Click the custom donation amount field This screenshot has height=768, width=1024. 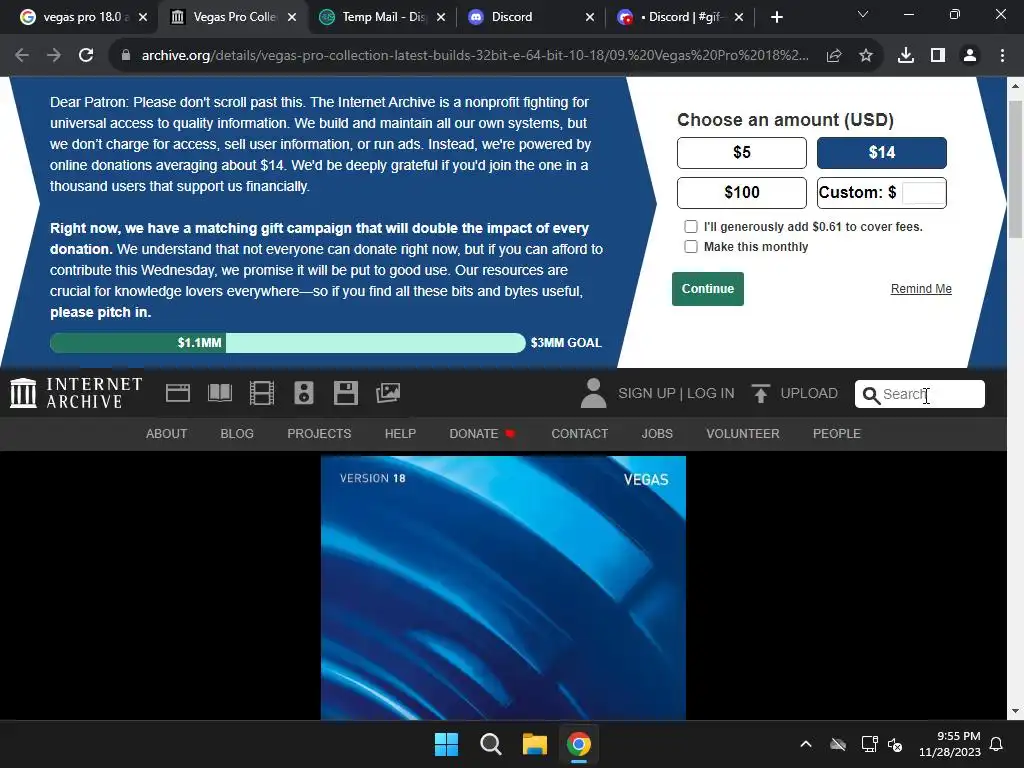(923, 193)
